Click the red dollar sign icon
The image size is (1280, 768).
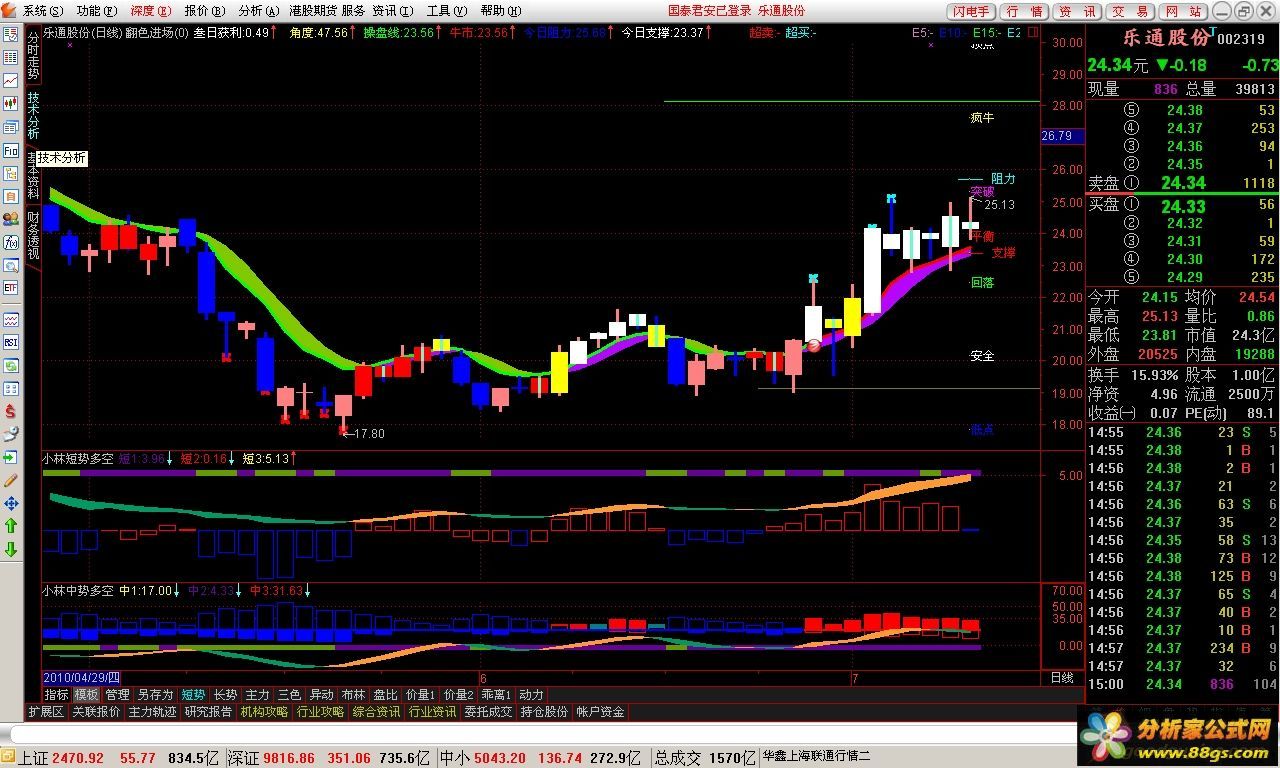[10, 412]
